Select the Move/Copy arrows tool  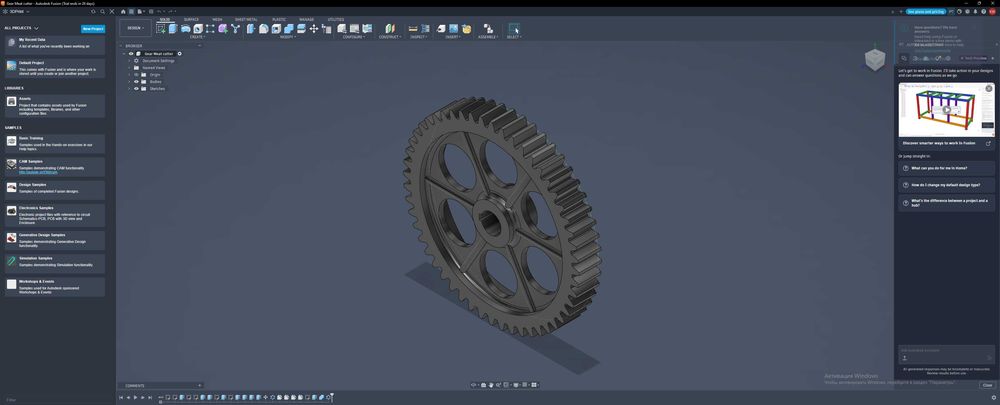click(x=314, y=29)
